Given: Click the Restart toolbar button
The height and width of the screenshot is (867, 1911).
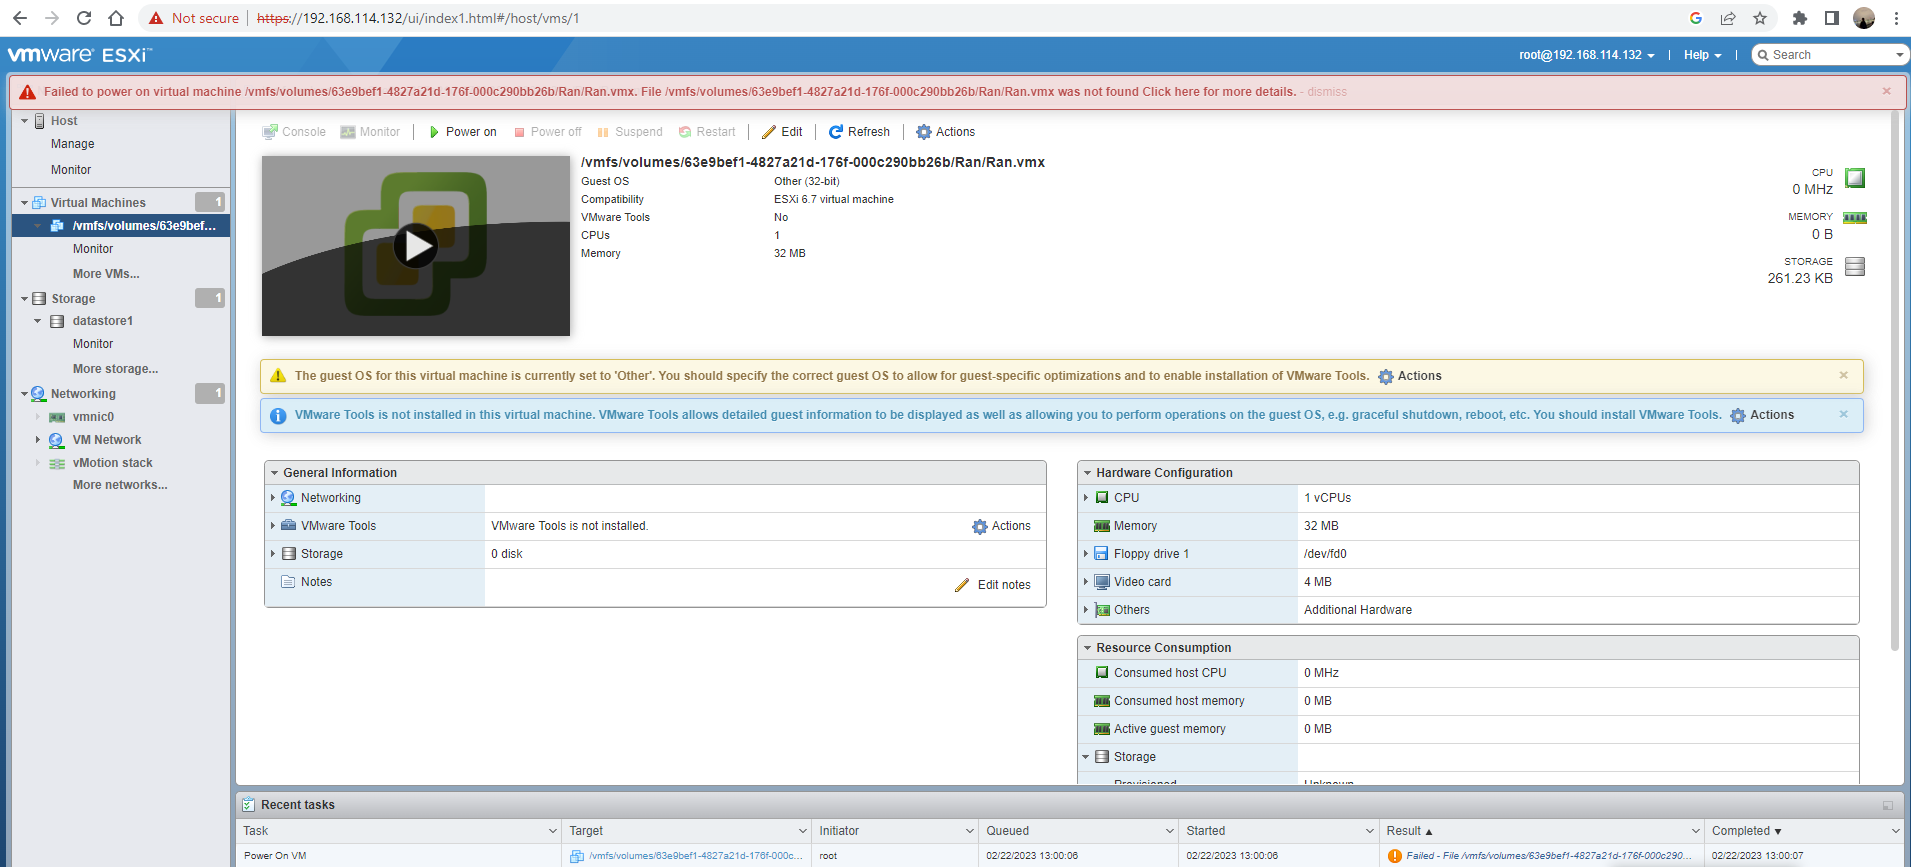Looking at the screenshot, I should click(x=707, y=132).
